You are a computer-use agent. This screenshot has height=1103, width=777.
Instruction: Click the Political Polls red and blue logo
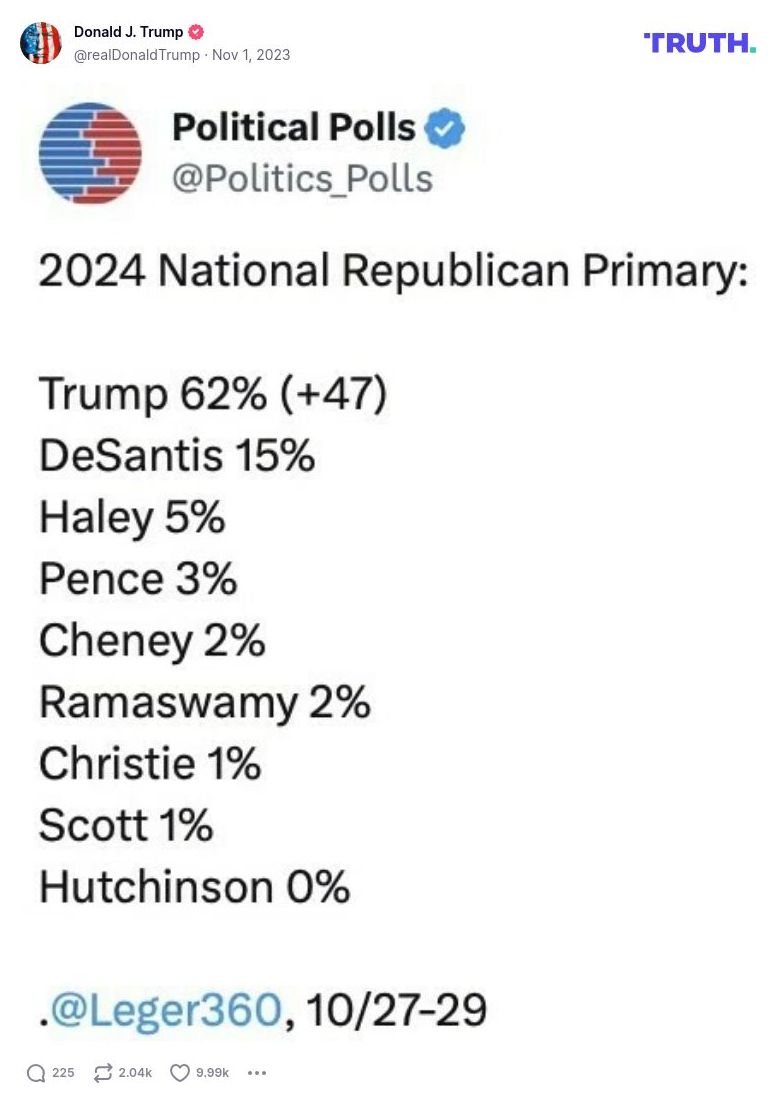tap(90, 153)
